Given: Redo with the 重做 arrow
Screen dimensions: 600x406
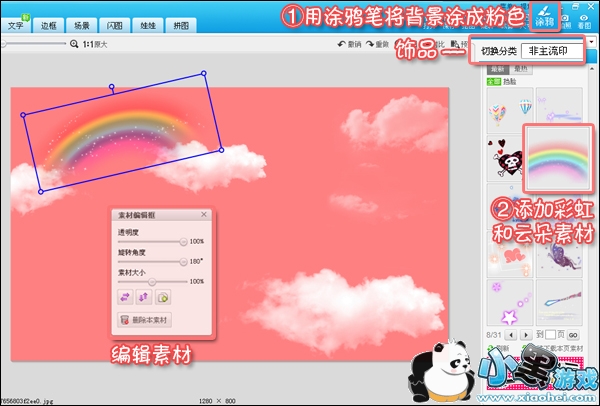Looking at the screenshot, I should (x=377, y=44).
